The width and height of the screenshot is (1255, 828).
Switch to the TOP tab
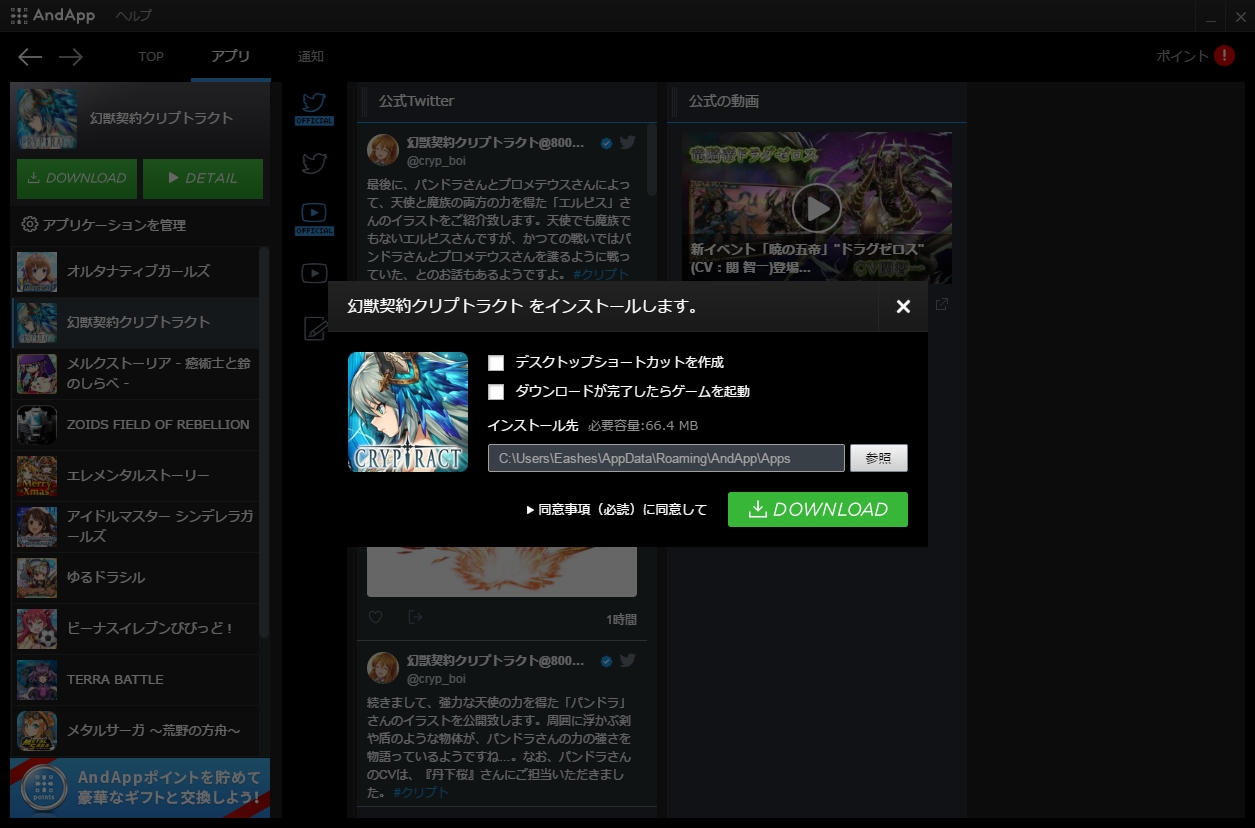point(151,57)
